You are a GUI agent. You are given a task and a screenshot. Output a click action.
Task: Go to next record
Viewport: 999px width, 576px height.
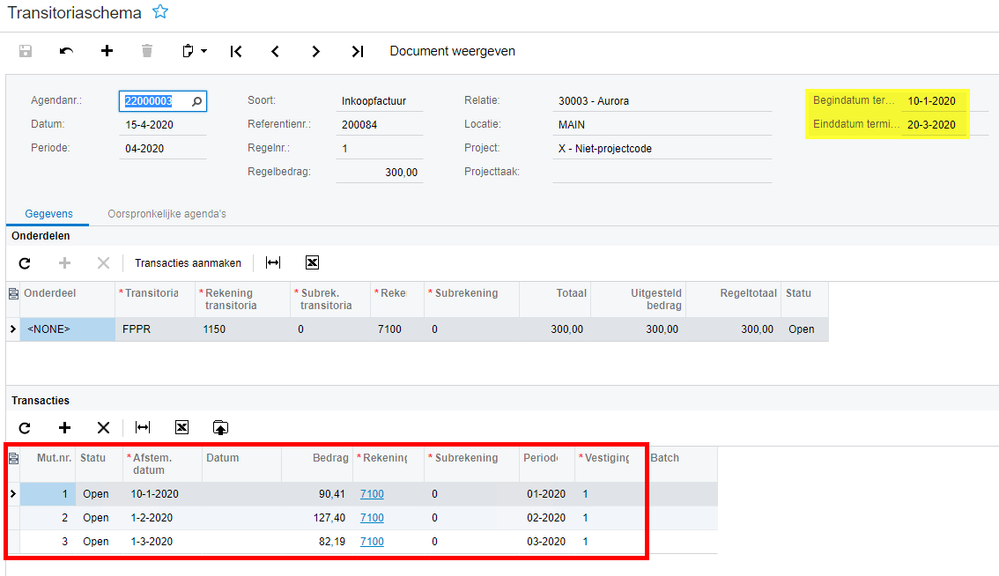point(316,51)
